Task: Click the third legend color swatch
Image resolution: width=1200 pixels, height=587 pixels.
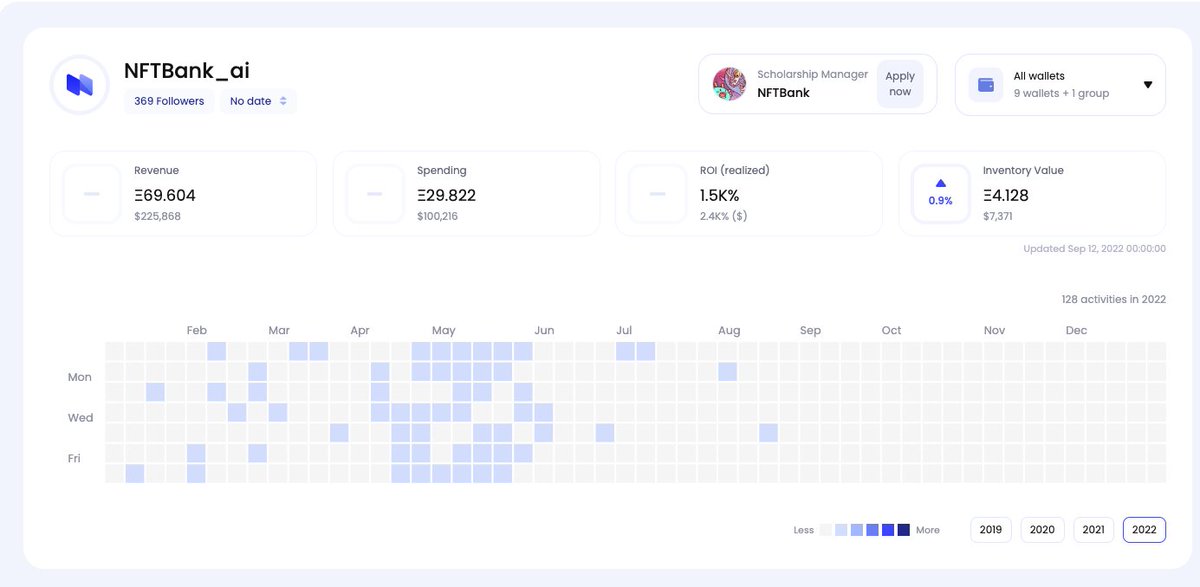Action: coord(857,530)
